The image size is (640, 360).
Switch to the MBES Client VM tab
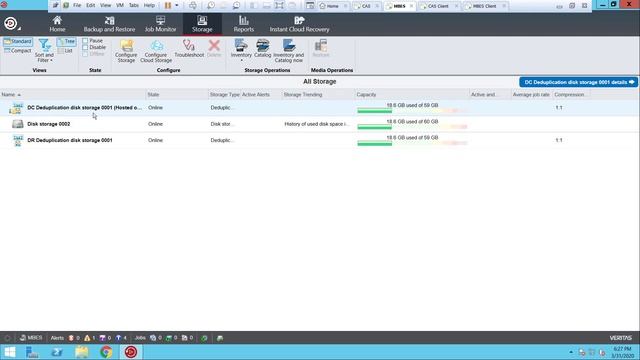tap(484, 6)
